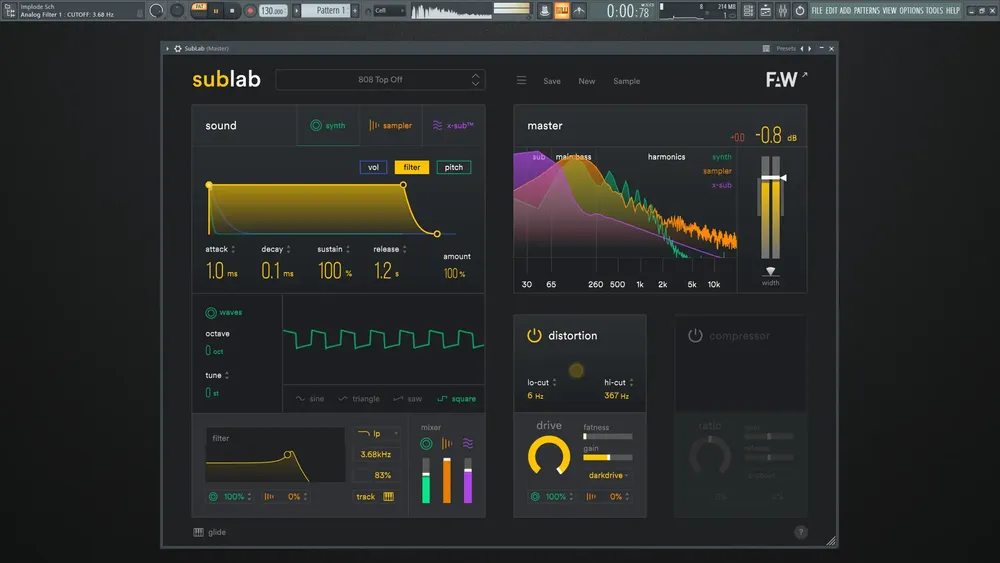This screenshot has width=1000, height=563.
Task: Adjust the sustain value stepper
Action: coord(348,249)
